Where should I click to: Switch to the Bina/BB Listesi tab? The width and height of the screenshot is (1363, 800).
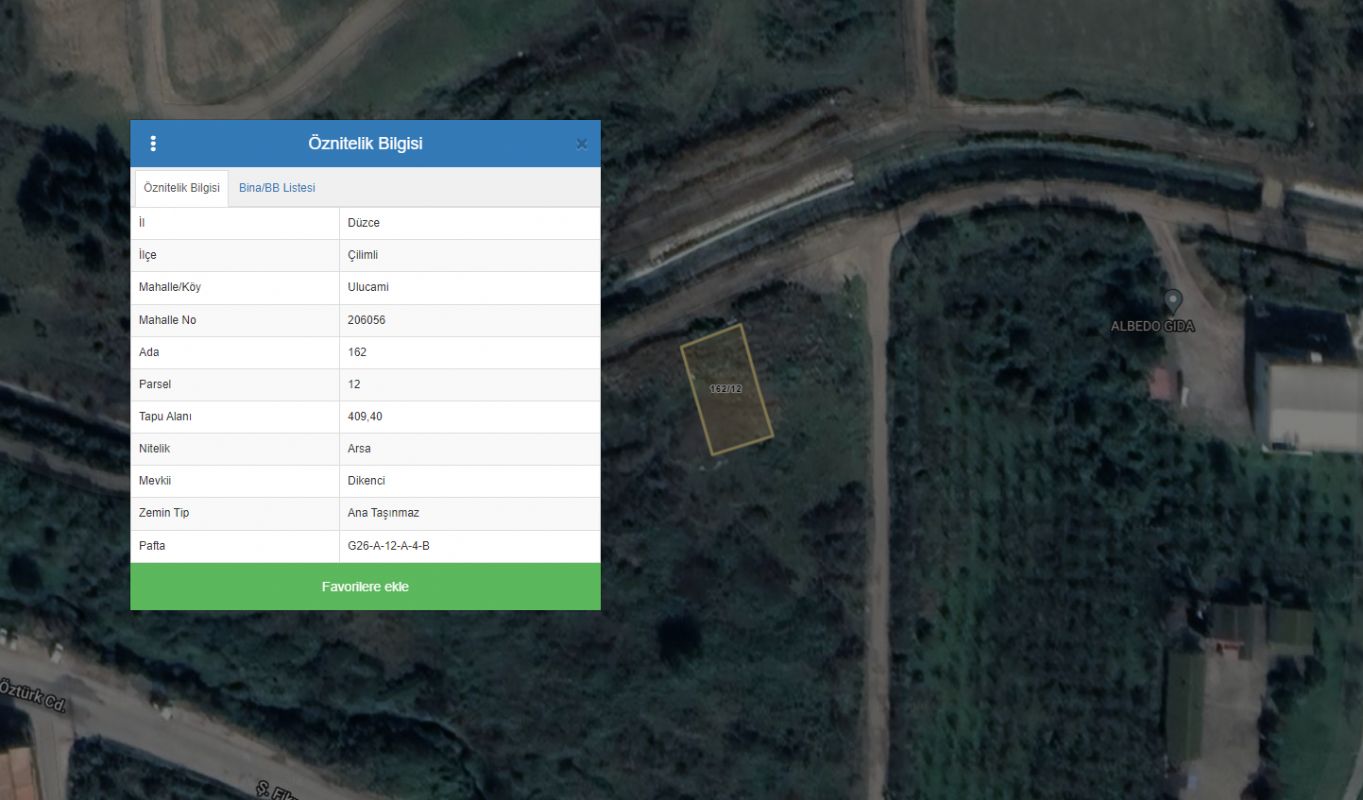[277, 188]
